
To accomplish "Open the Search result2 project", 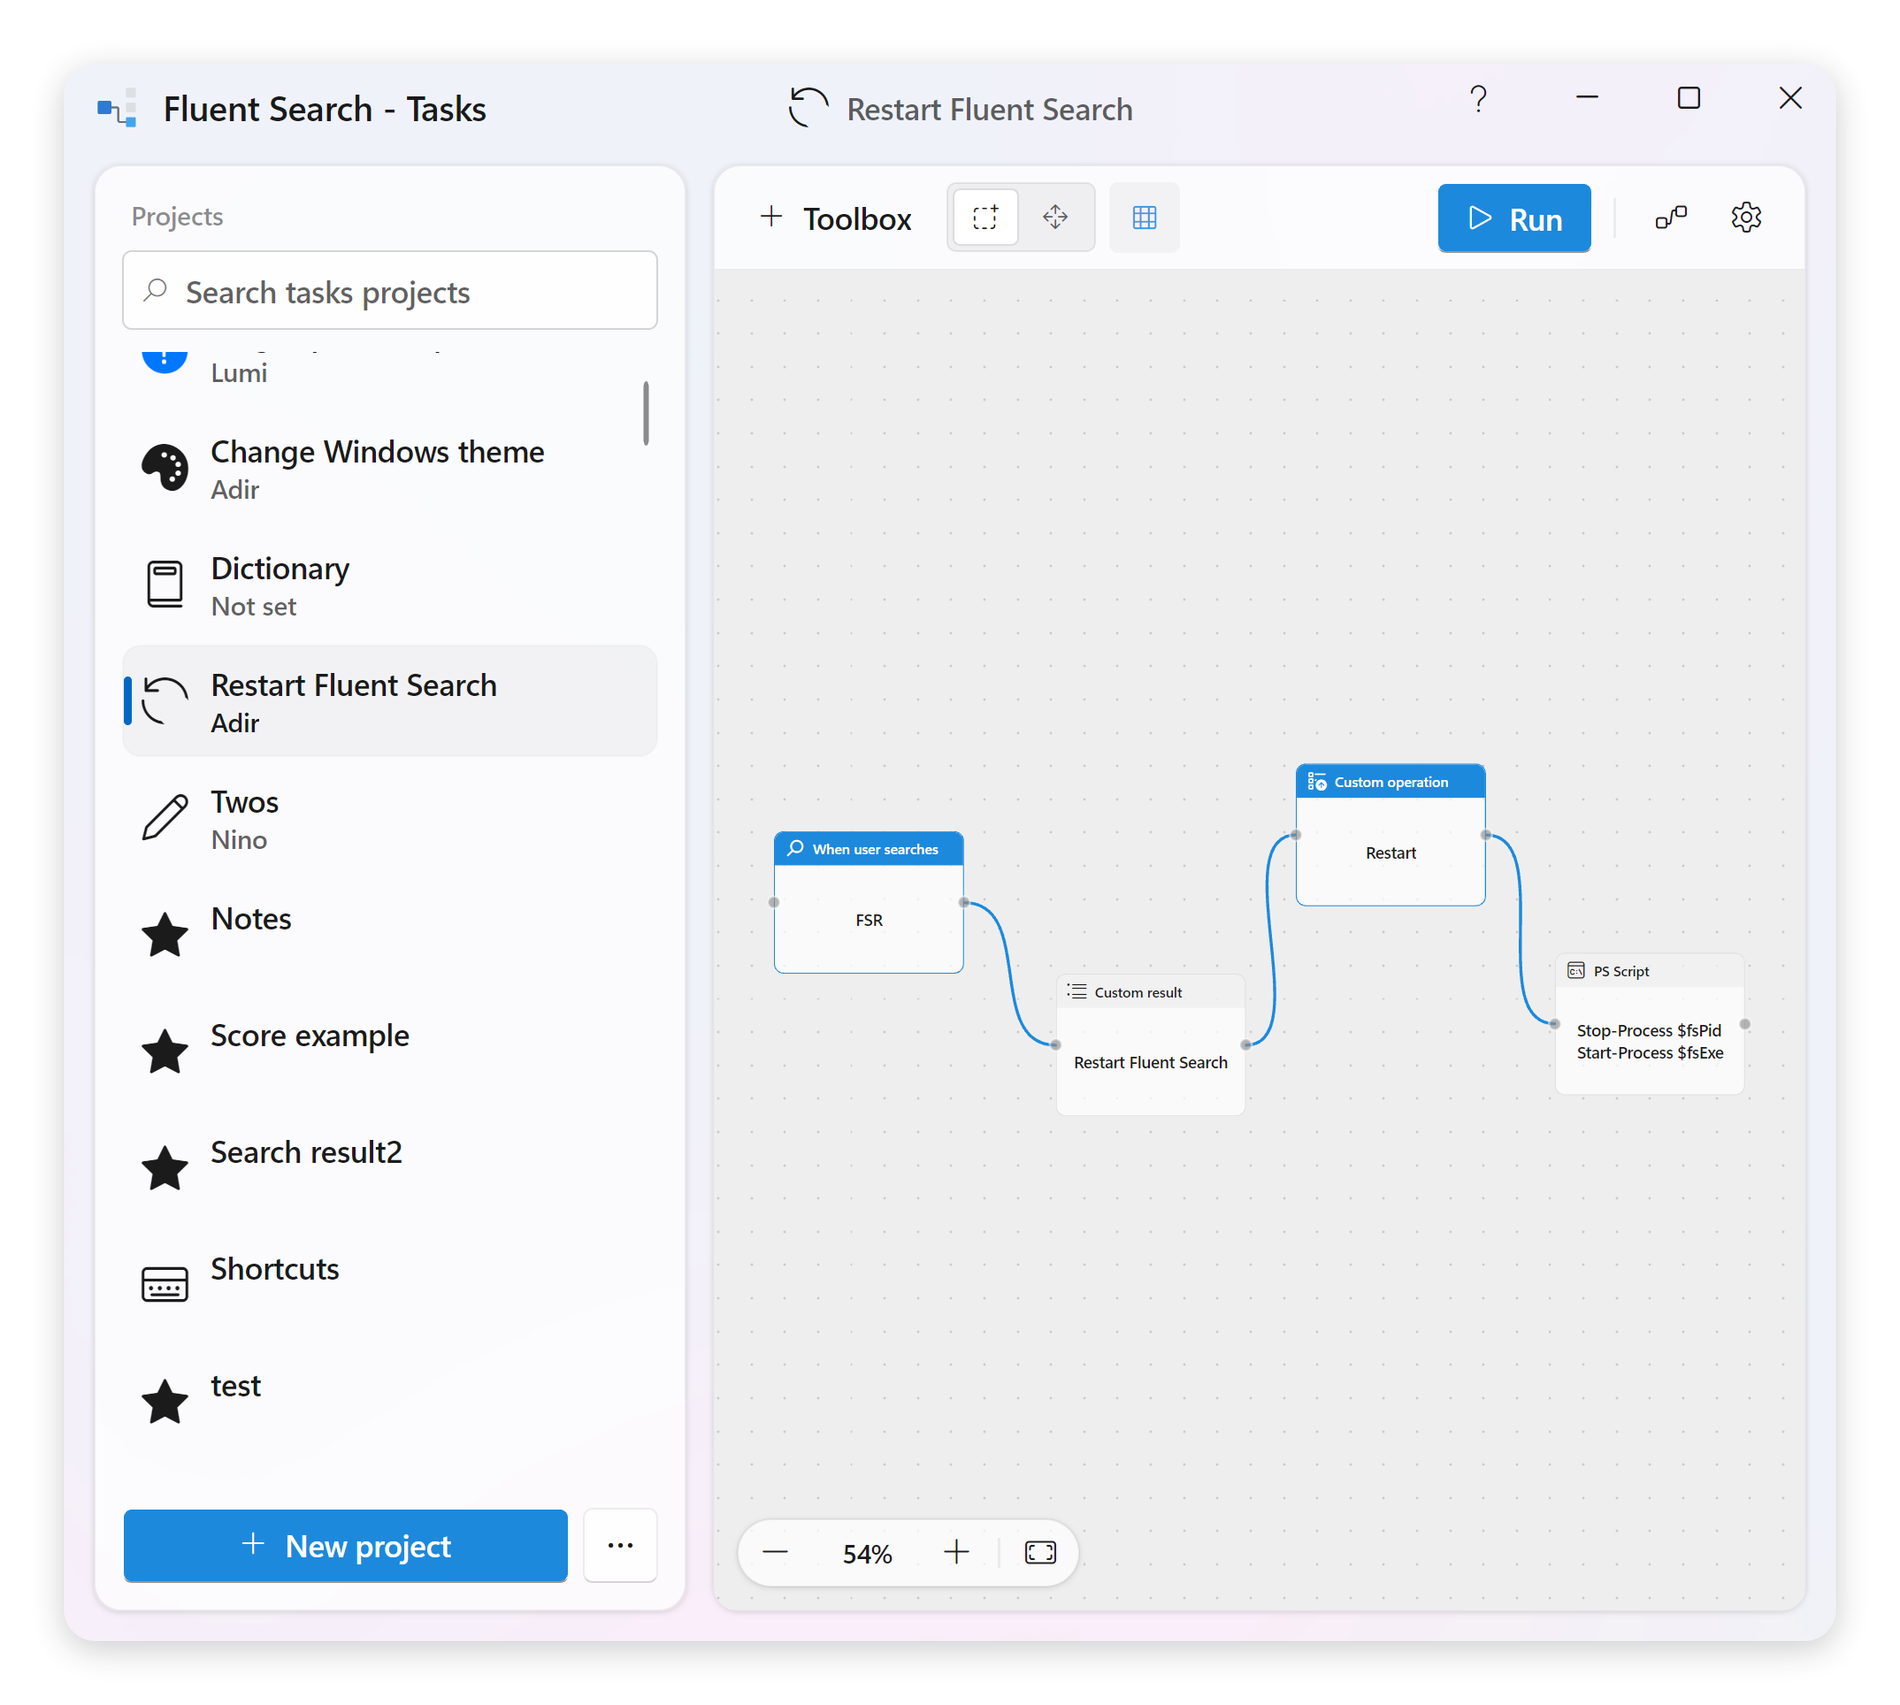I will click(390, 1168).
